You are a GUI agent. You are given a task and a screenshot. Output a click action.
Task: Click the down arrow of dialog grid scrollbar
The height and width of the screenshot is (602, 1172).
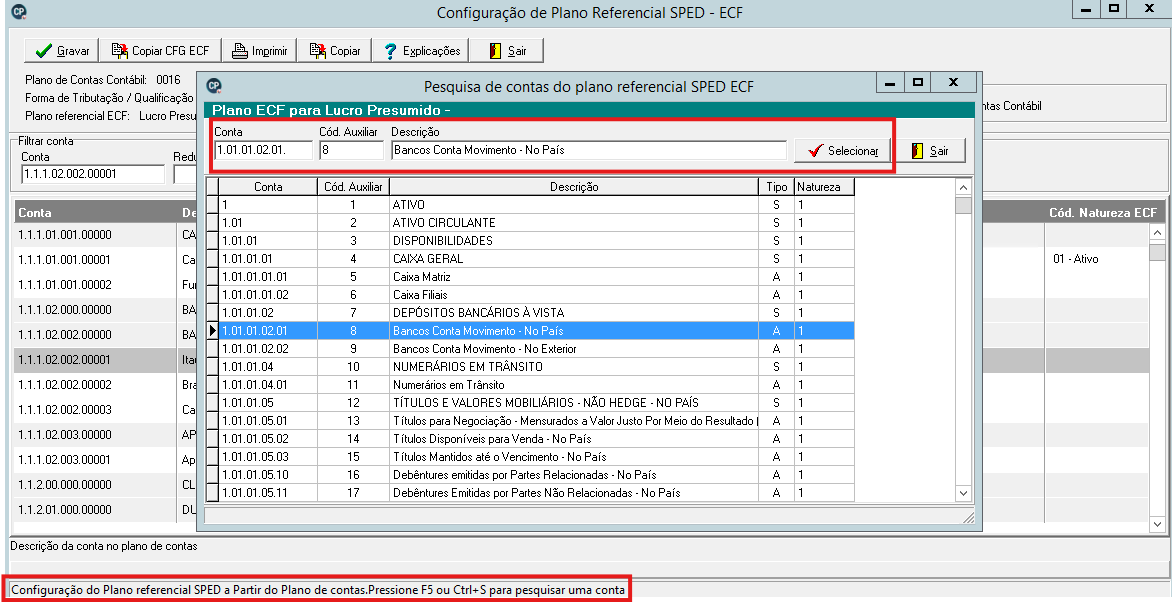click(963, 493)
